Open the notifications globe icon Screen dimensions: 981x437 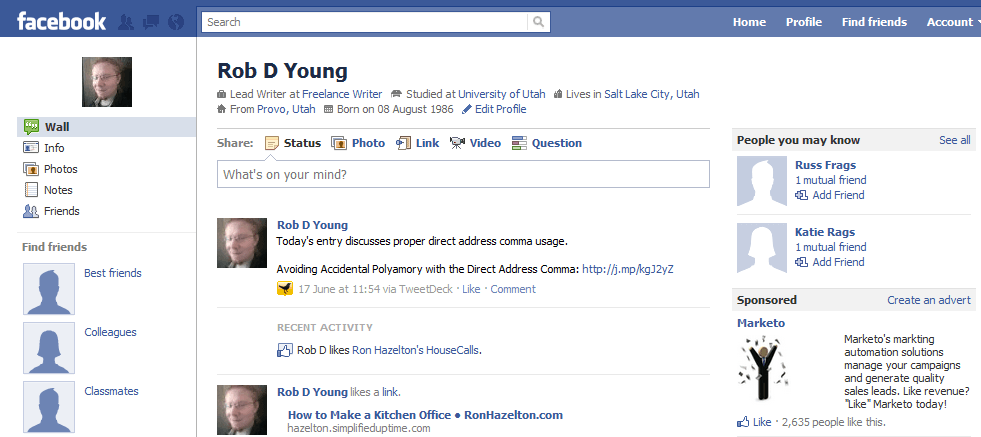click(176, 22)
